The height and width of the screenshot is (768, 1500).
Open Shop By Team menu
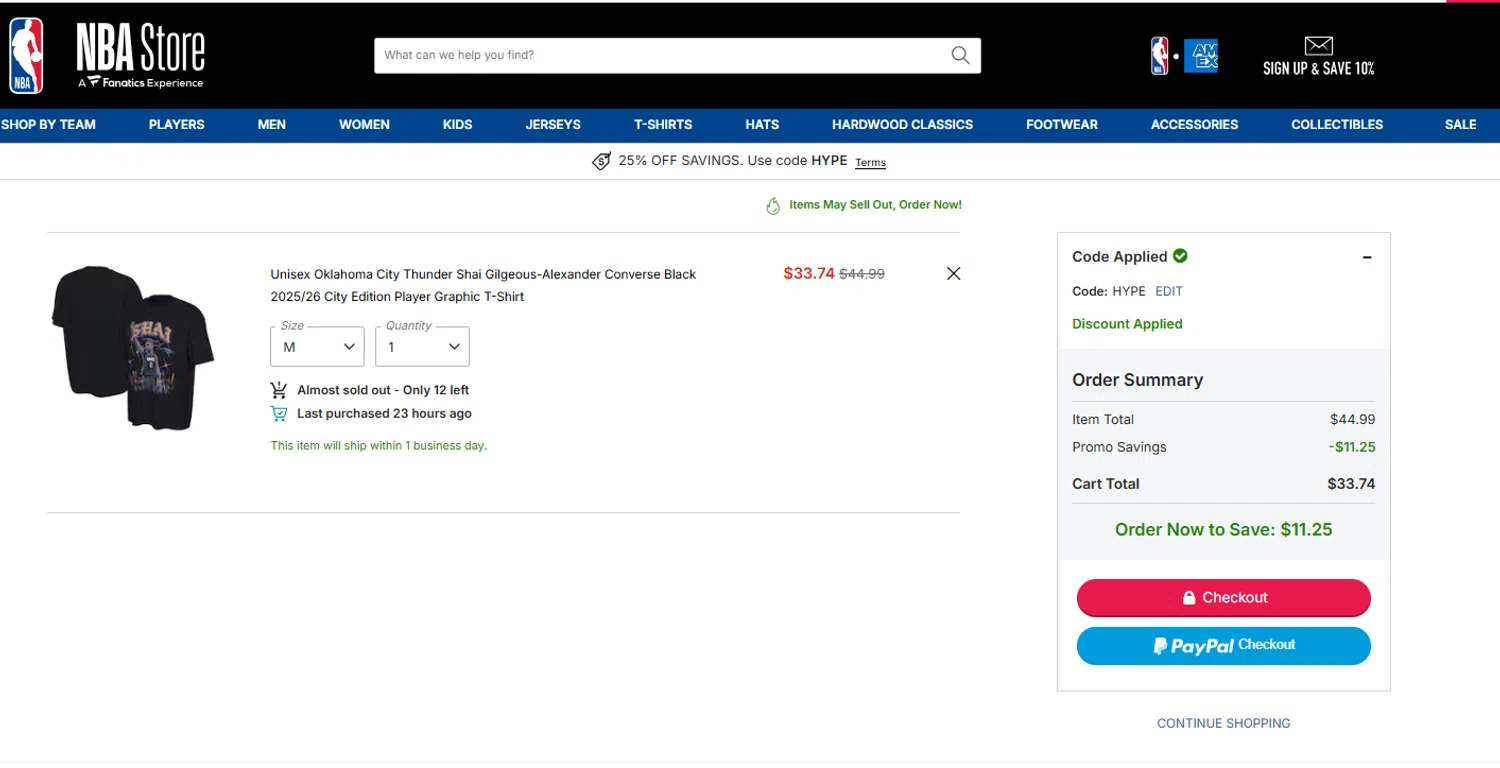[48, 125]
